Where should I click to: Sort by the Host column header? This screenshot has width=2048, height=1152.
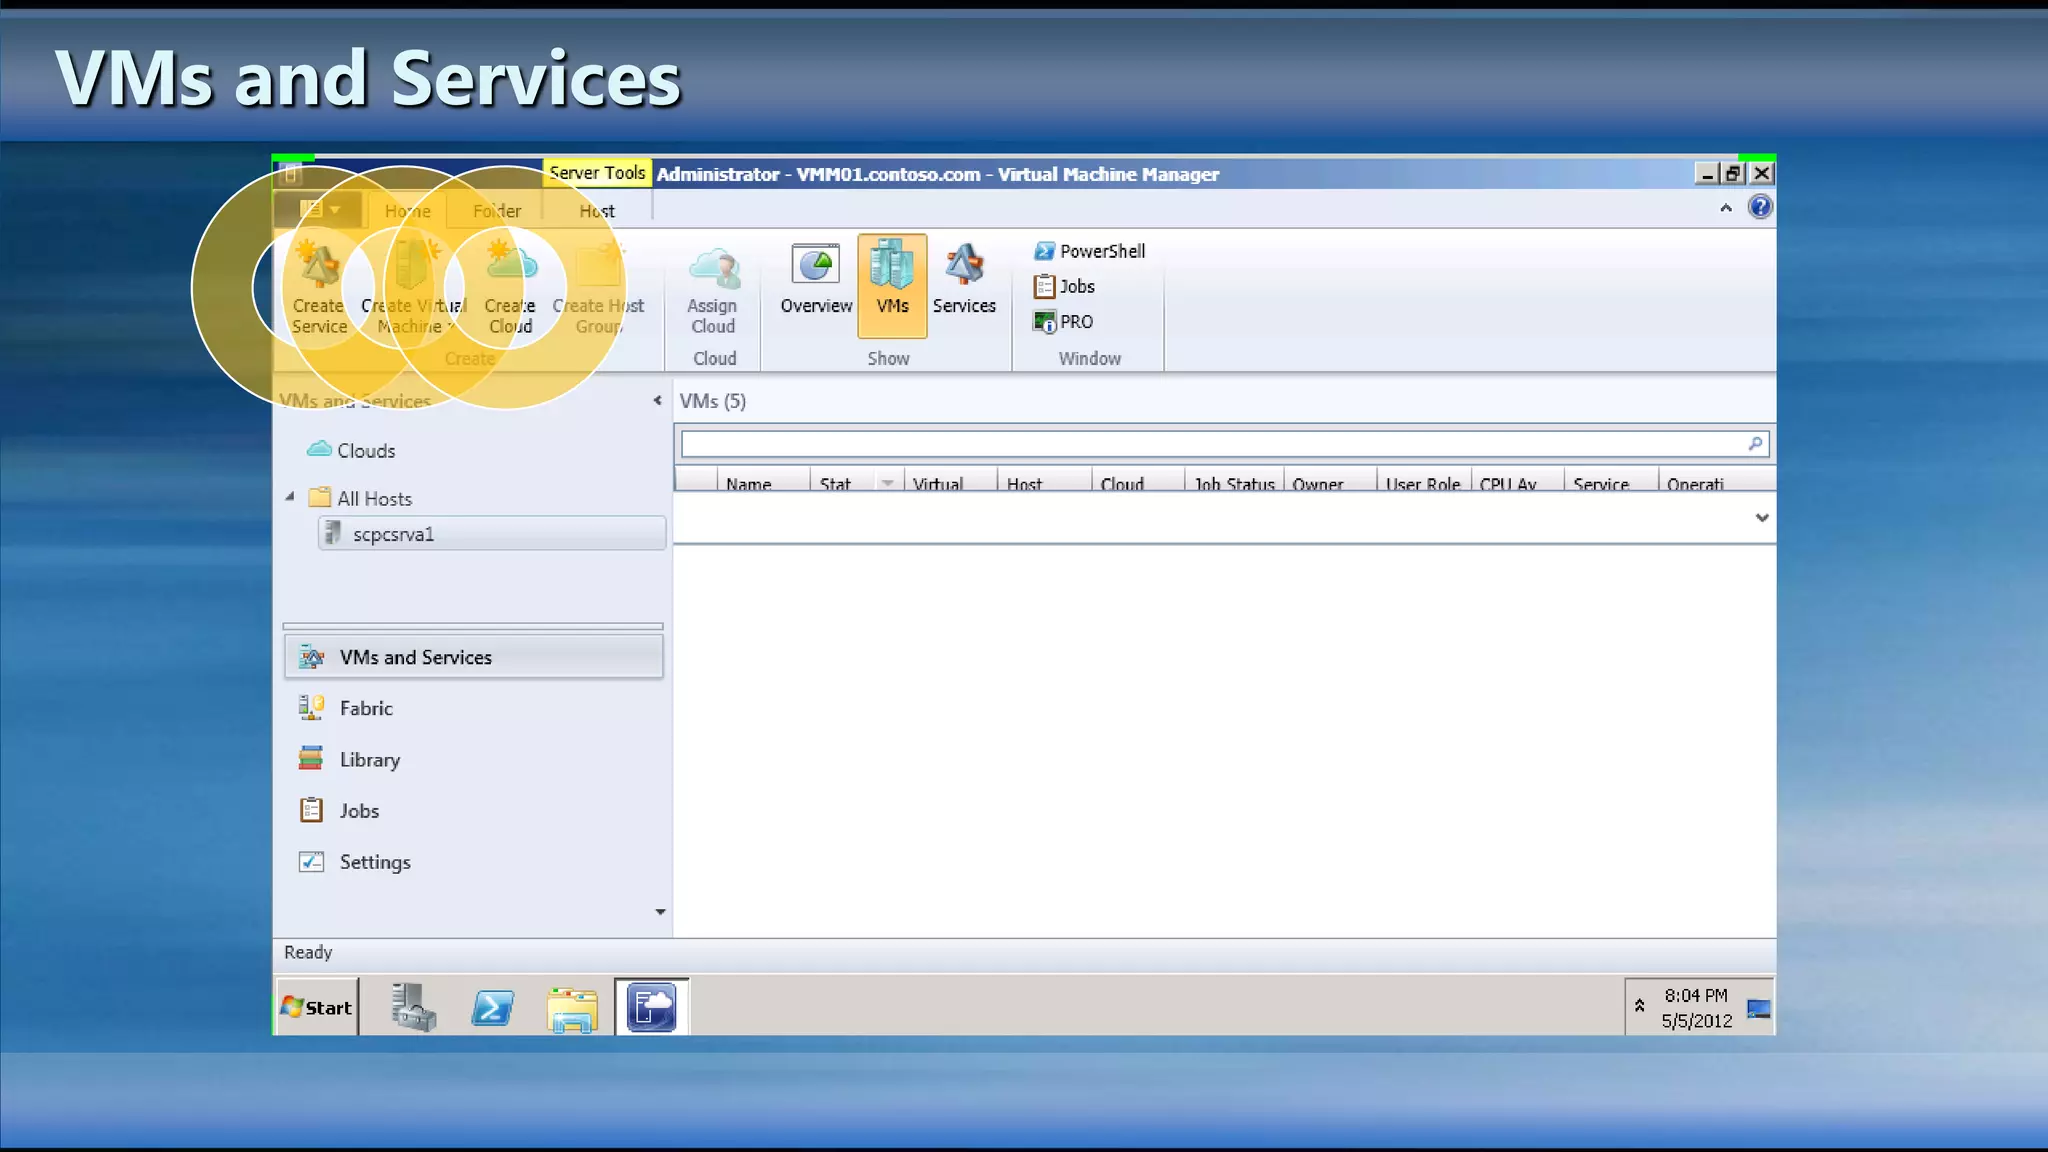(1044, 481)
